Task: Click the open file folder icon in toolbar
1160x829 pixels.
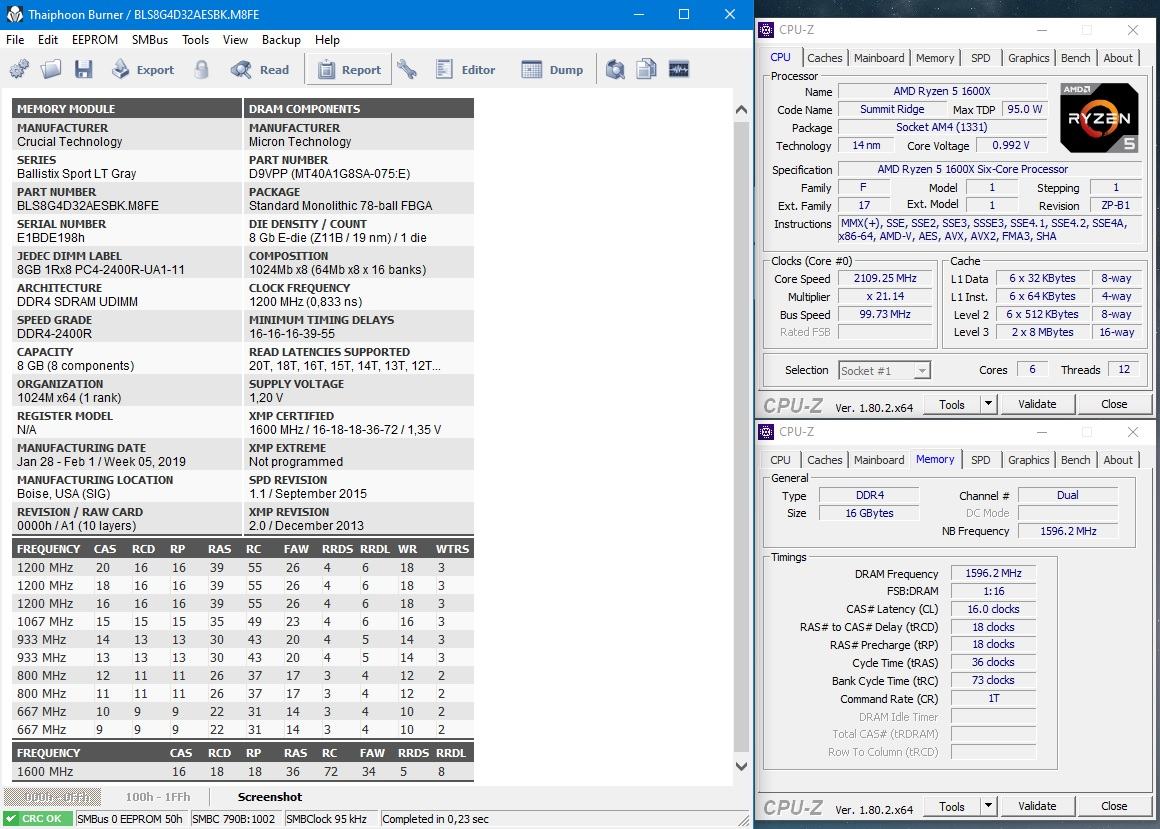Action: [51, 70]
